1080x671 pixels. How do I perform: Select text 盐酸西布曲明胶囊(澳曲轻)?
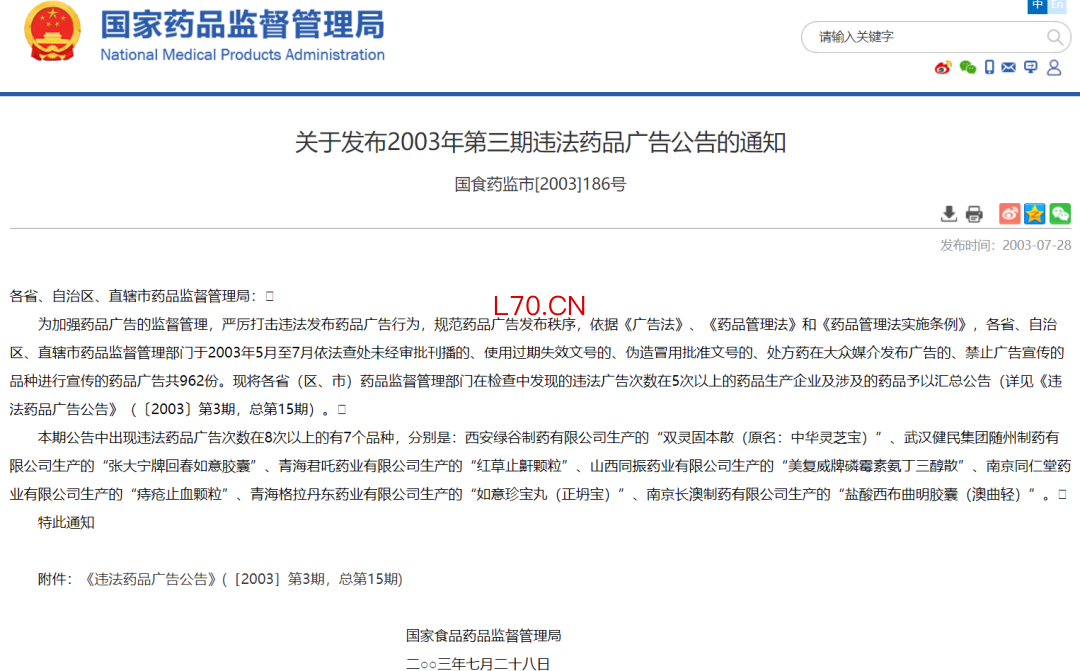click(933, 495)
